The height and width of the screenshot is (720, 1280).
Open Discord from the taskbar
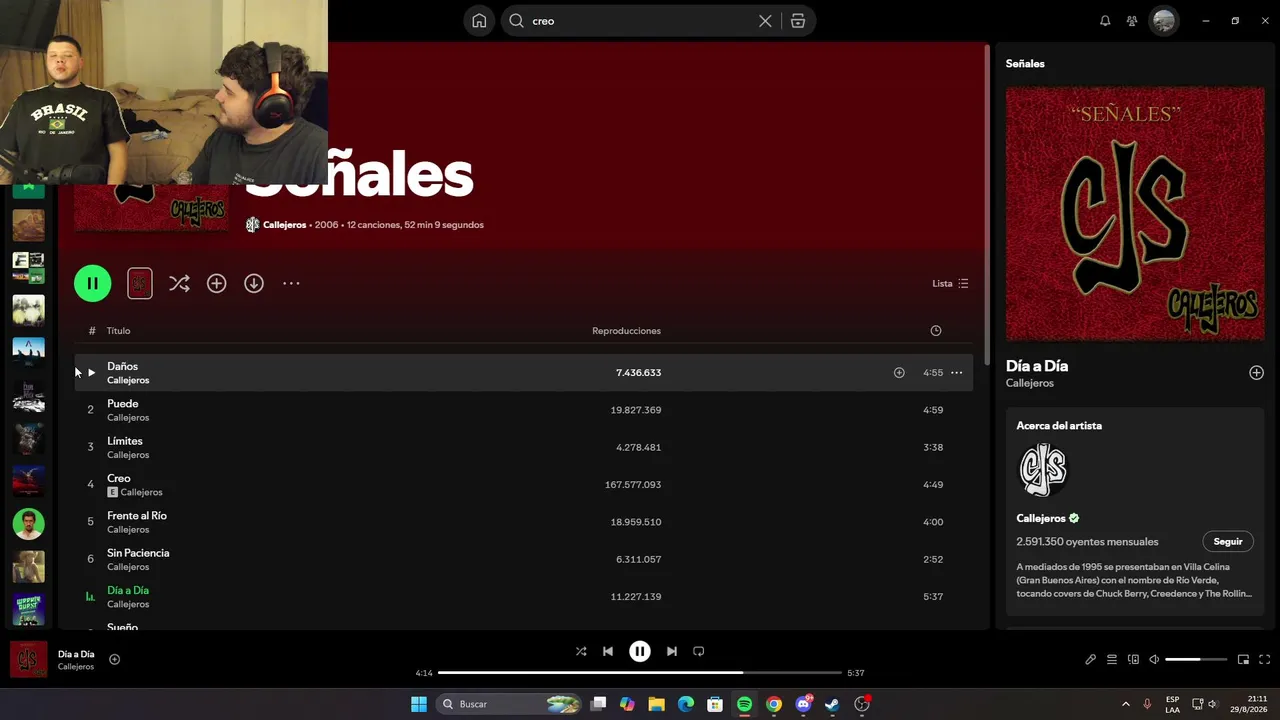pos(803,704)
